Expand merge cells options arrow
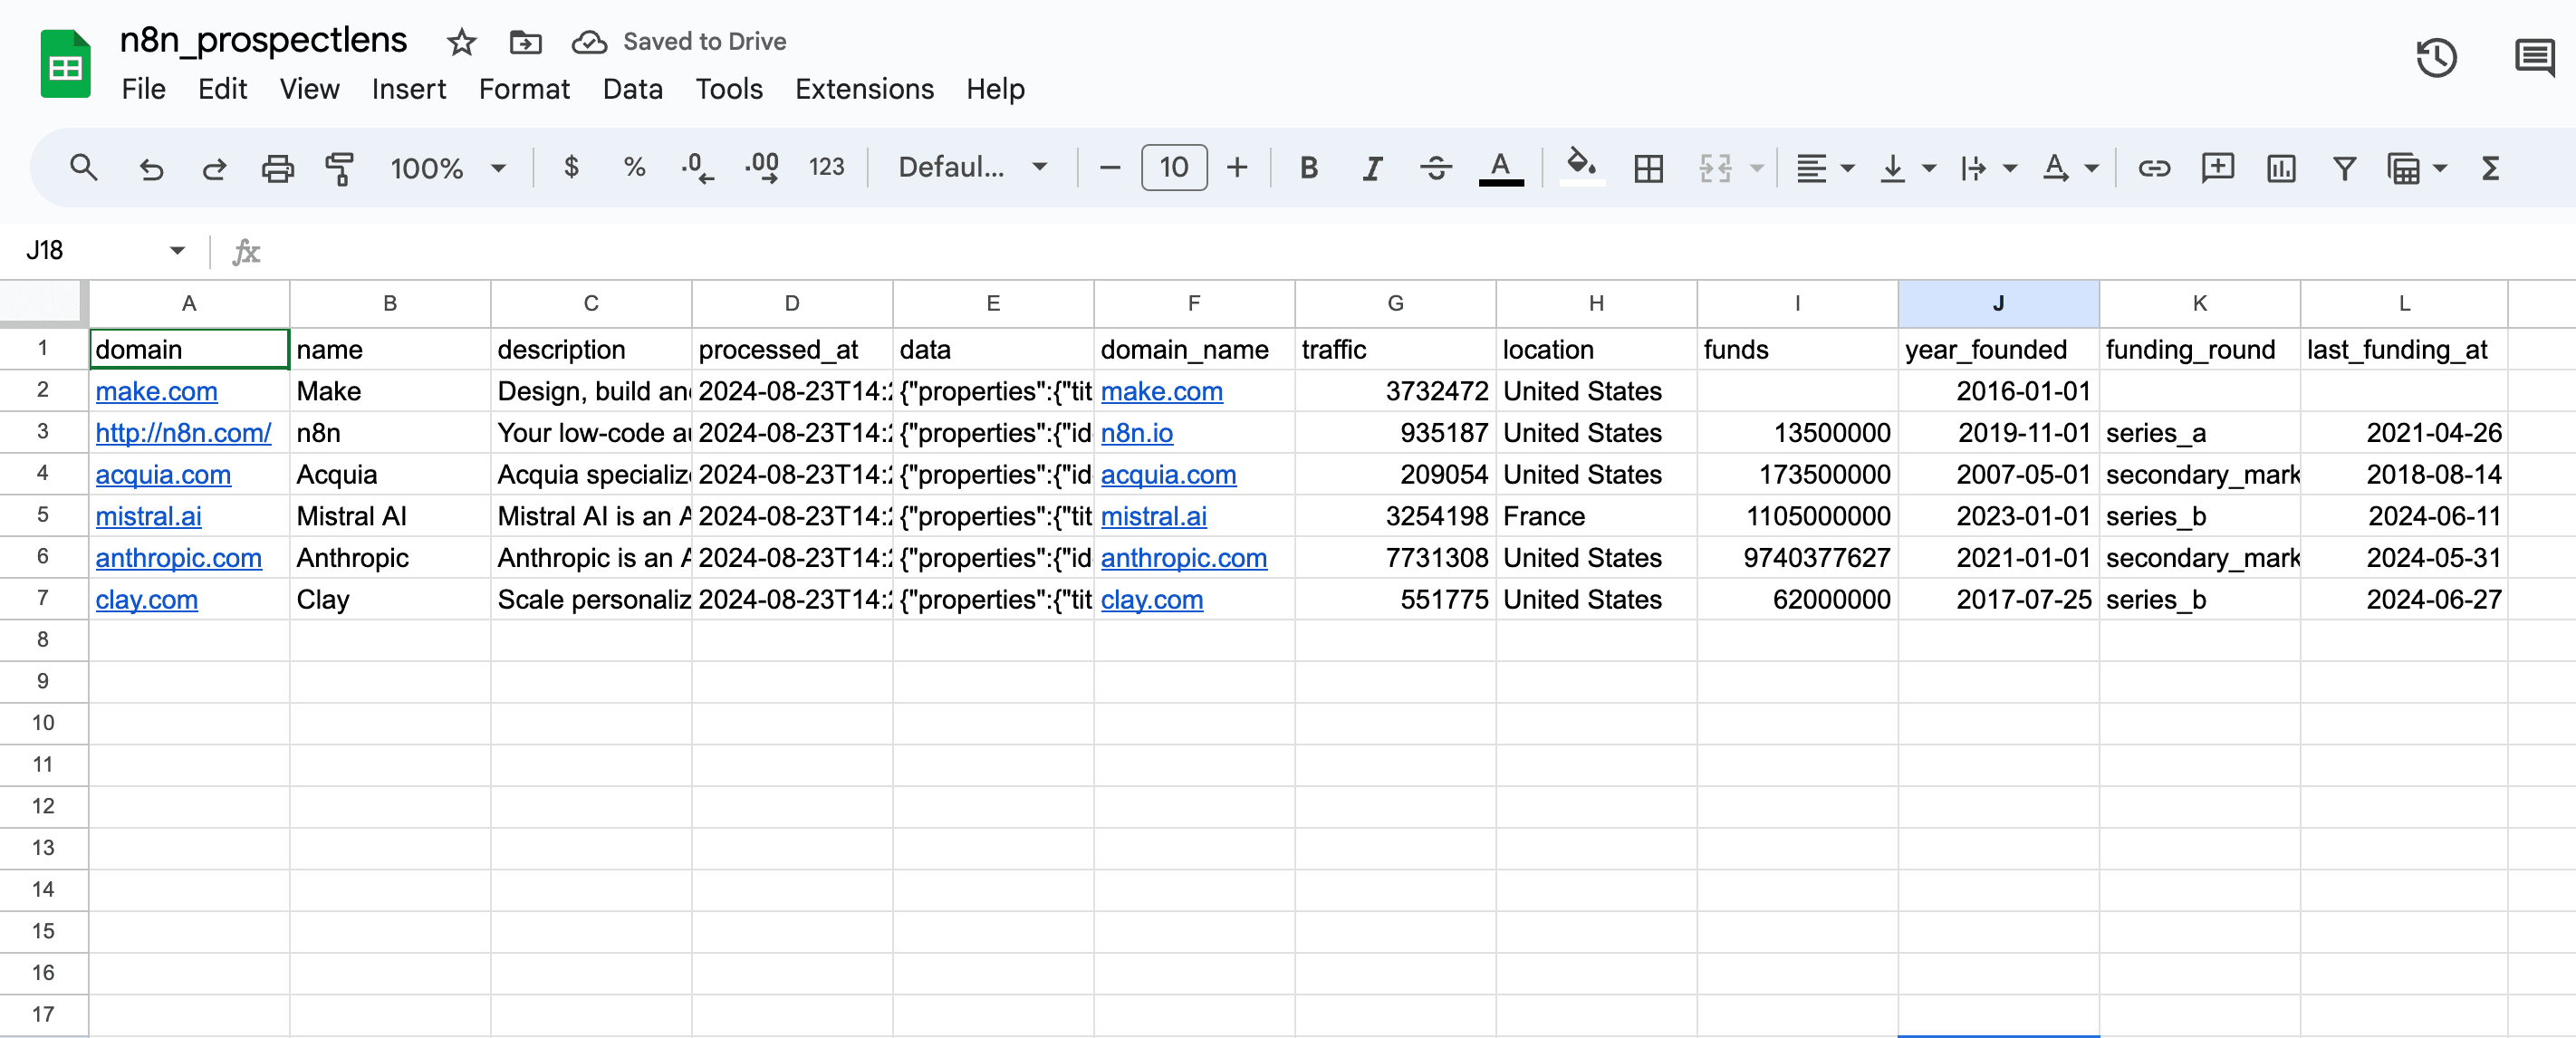 pyautogui.click(x=1756, y=168)
